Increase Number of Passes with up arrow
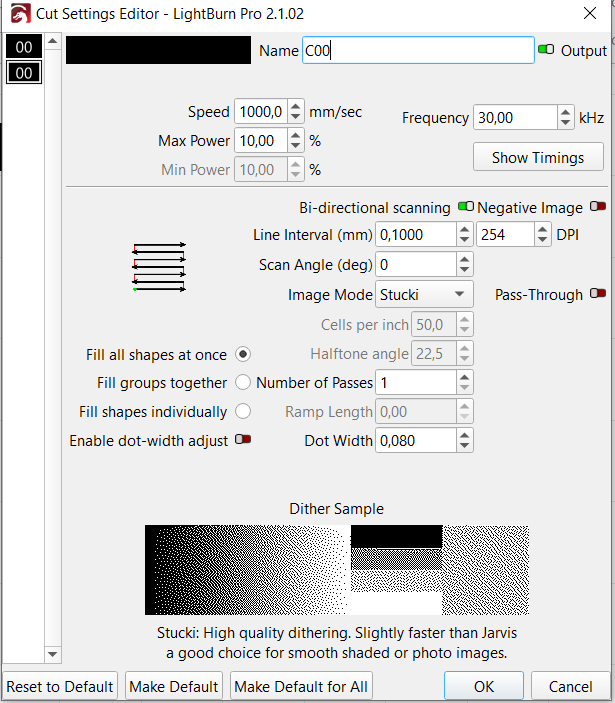Screen dimensions: 615x703 click(x=464, y=377)
